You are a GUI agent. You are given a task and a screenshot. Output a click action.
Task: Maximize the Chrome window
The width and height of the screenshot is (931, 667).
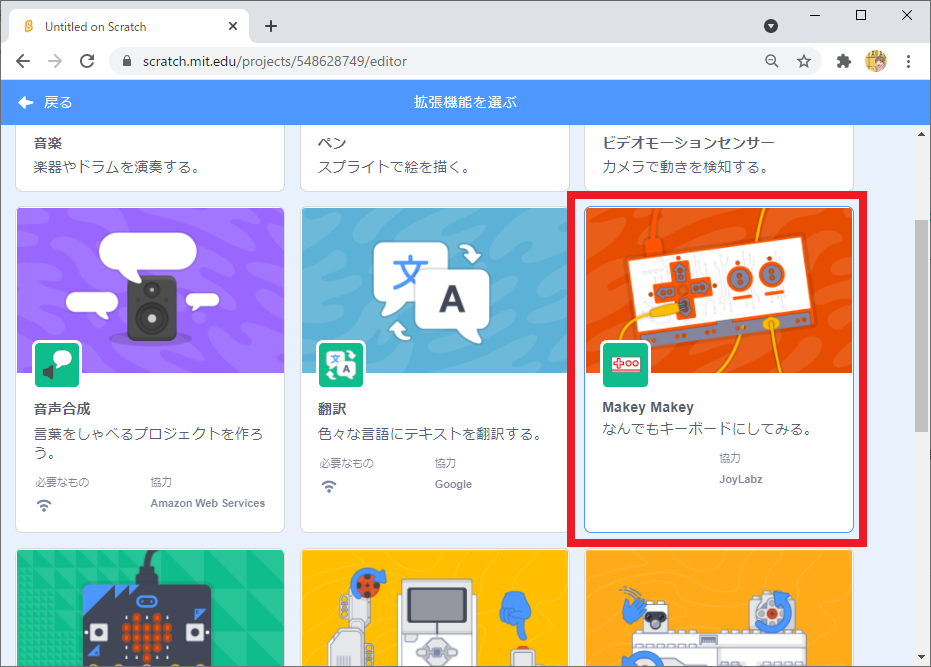tap(861, 15)
